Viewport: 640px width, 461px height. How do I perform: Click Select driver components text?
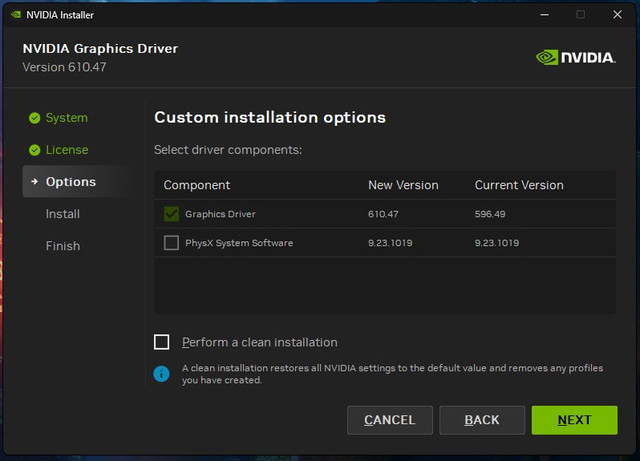[x=228, y=150]
